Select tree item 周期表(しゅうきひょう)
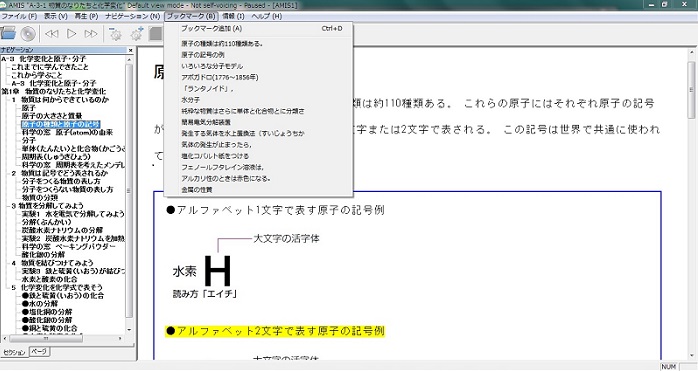698x371 pixels. pyautogui.click(x=56, y=157)
